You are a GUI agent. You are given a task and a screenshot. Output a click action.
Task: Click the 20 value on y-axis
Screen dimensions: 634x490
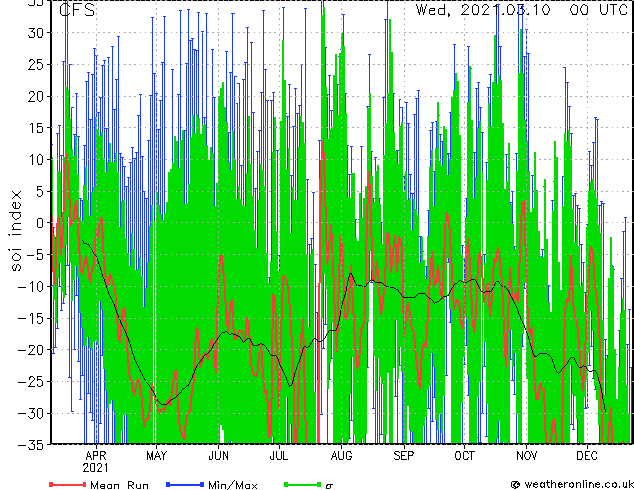tap(36, 96)
